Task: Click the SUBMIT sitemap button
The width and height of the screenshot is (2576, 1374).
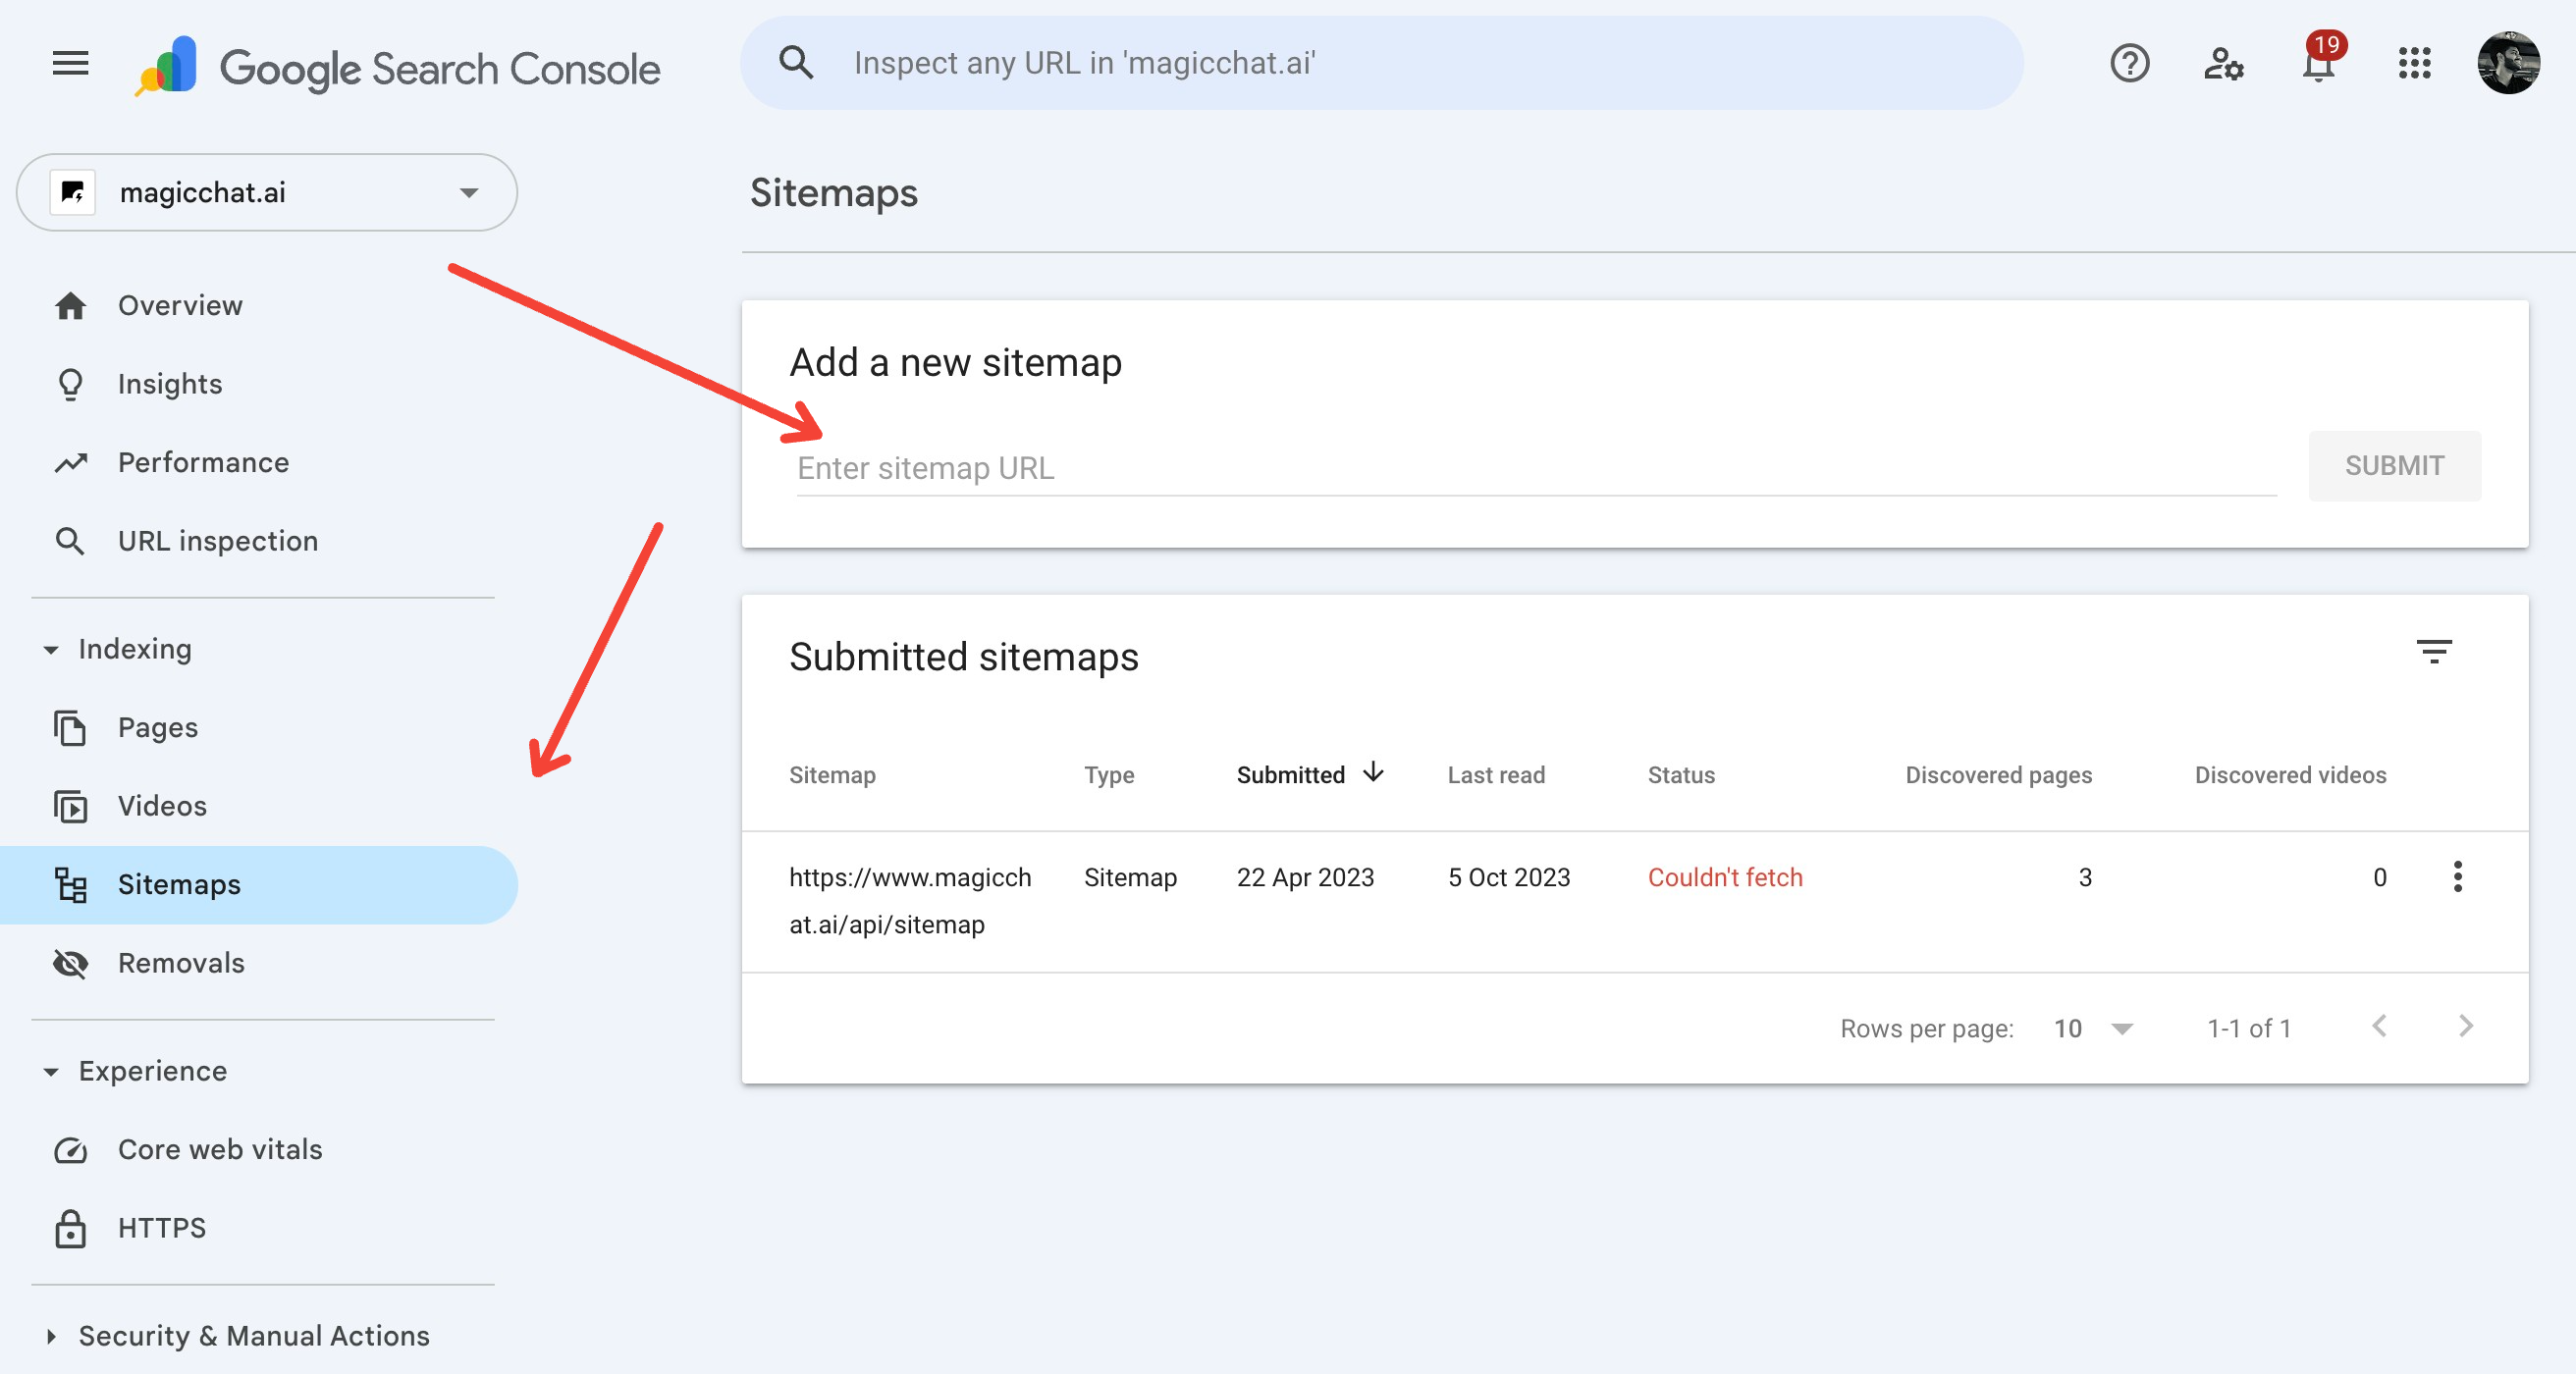Action: pyautogui.click(x=2394, y=466)
